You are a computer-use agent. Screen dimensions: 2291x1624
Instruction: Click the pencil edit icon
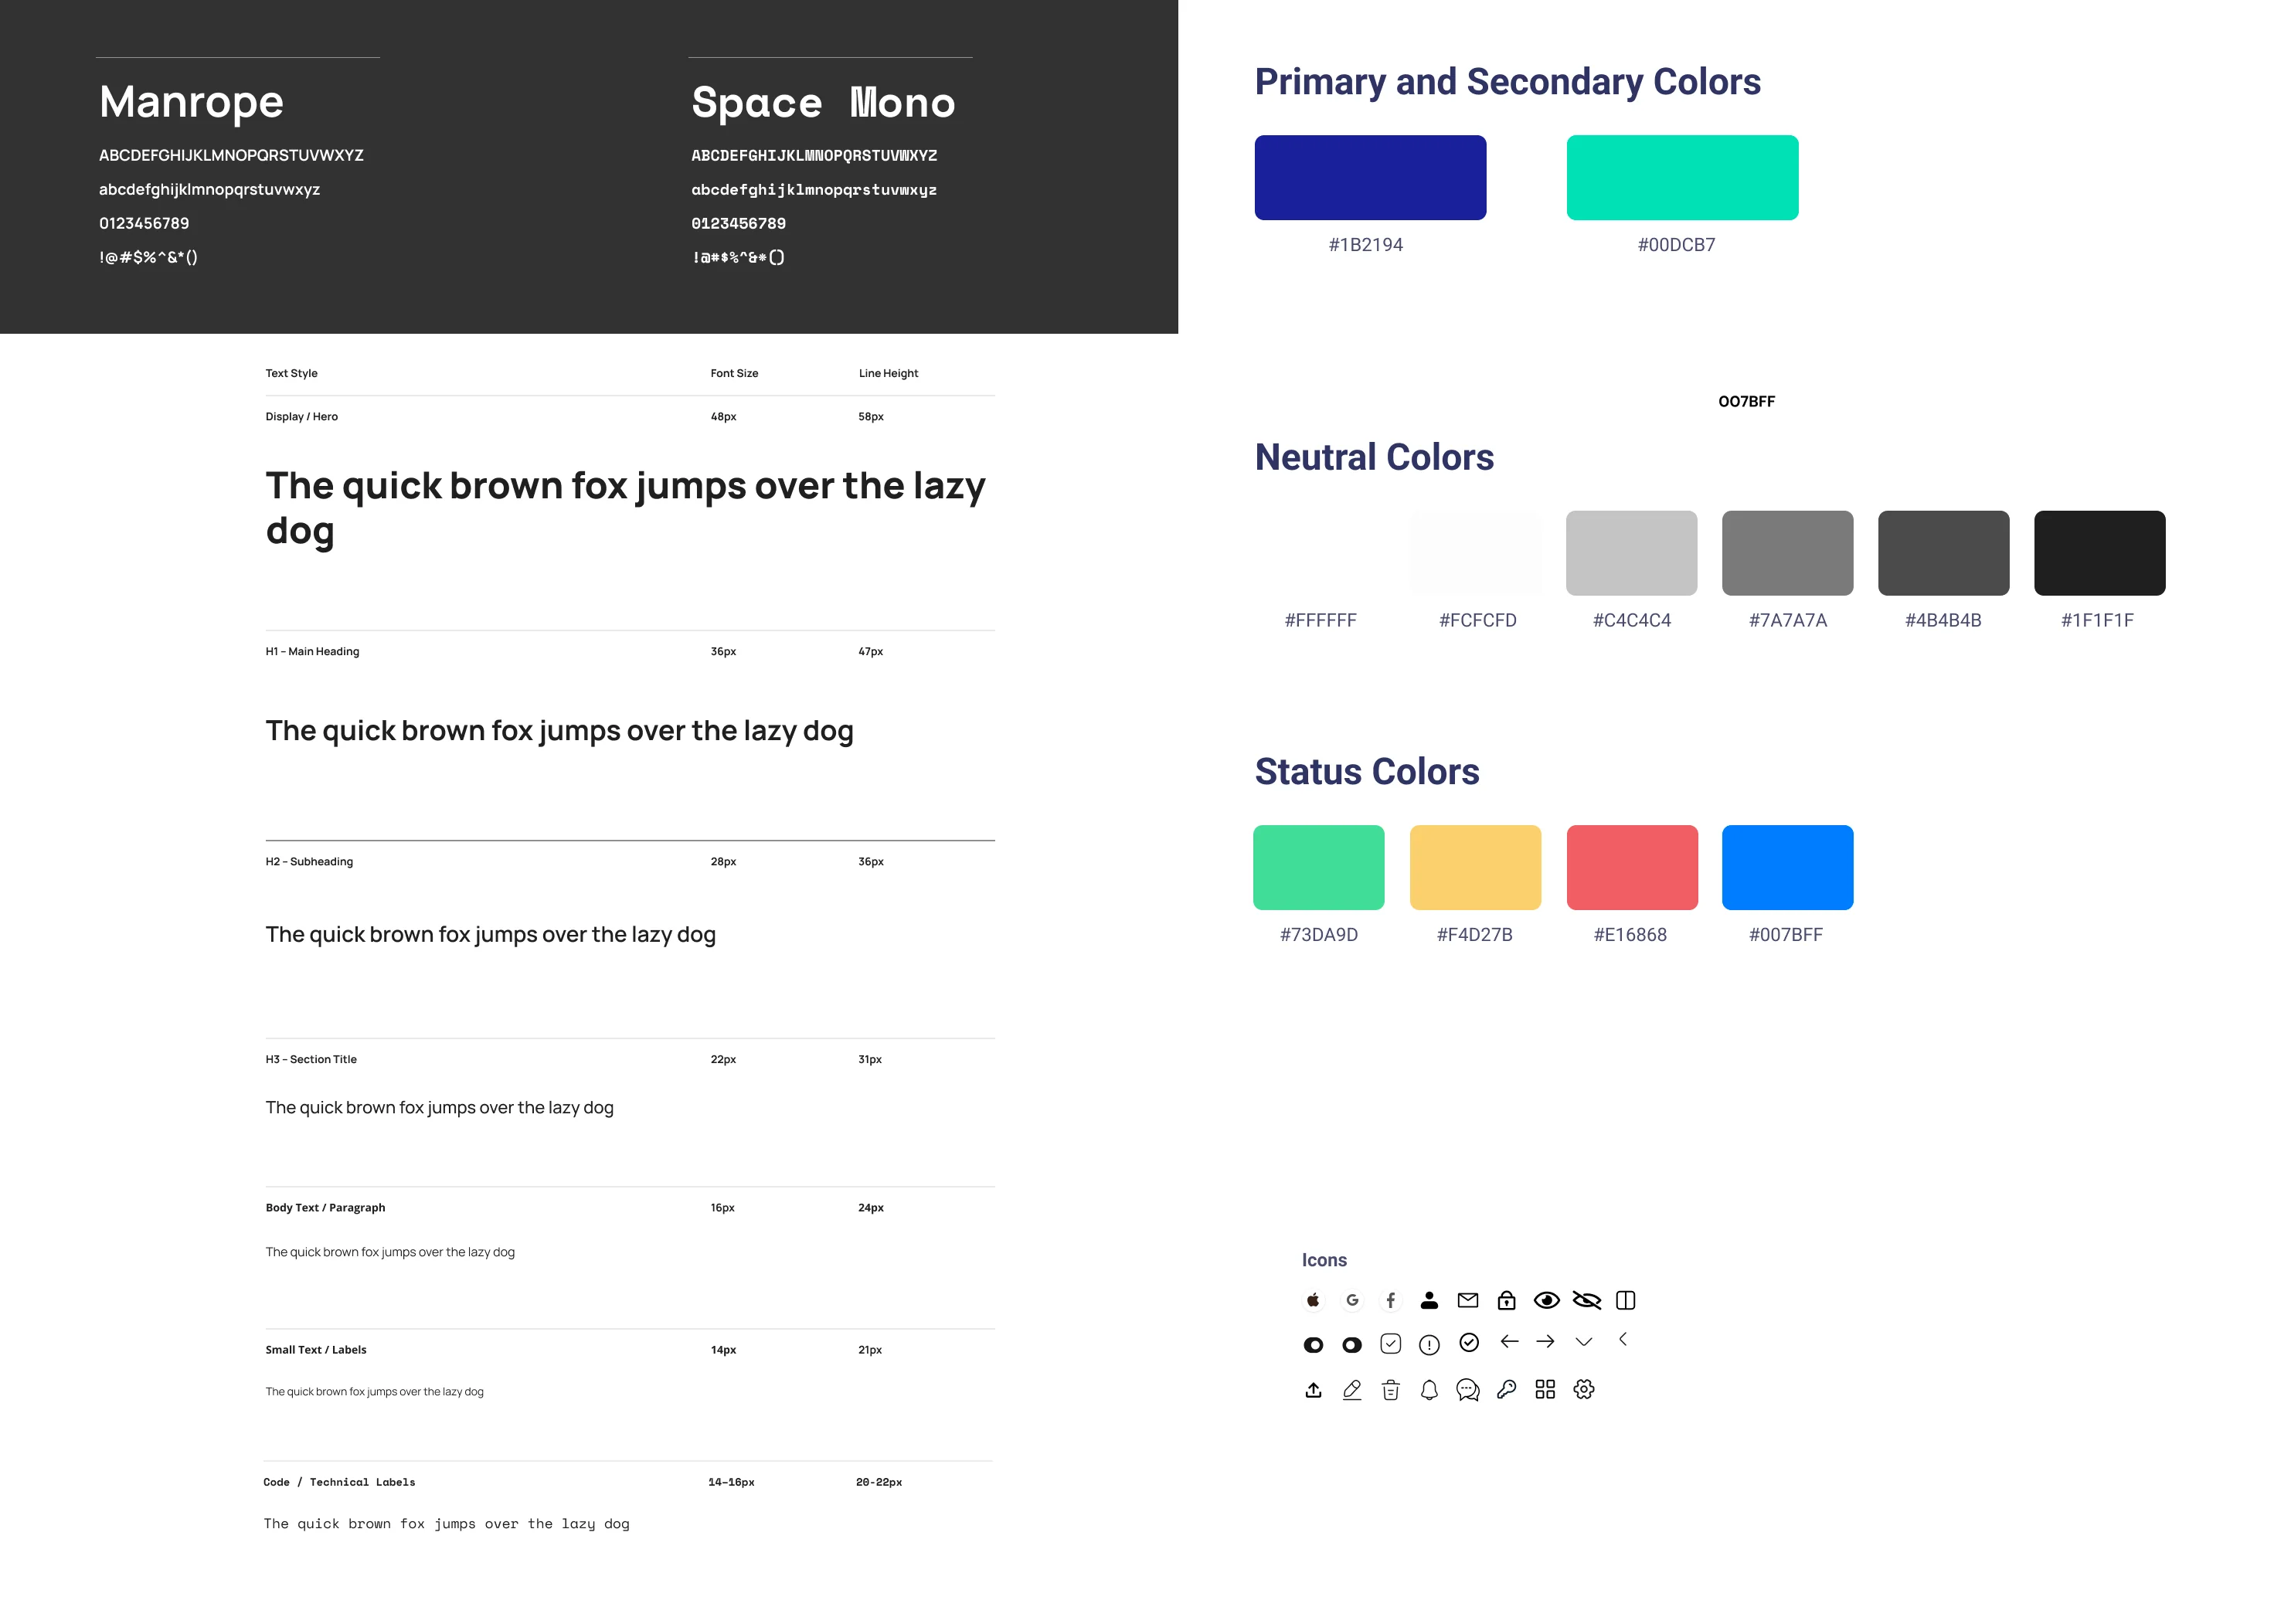[x=1352, y=1390]
